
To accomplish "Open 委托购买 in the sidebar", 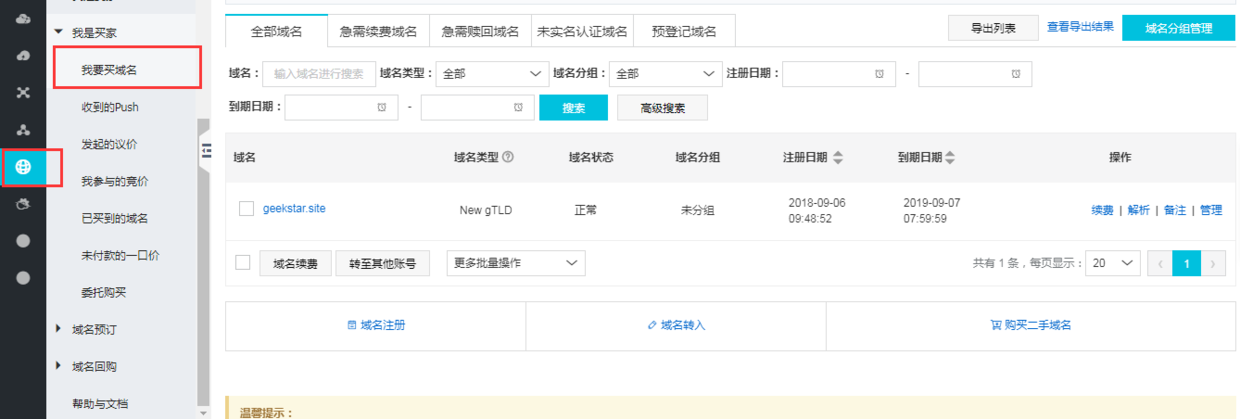I will 104,292.
